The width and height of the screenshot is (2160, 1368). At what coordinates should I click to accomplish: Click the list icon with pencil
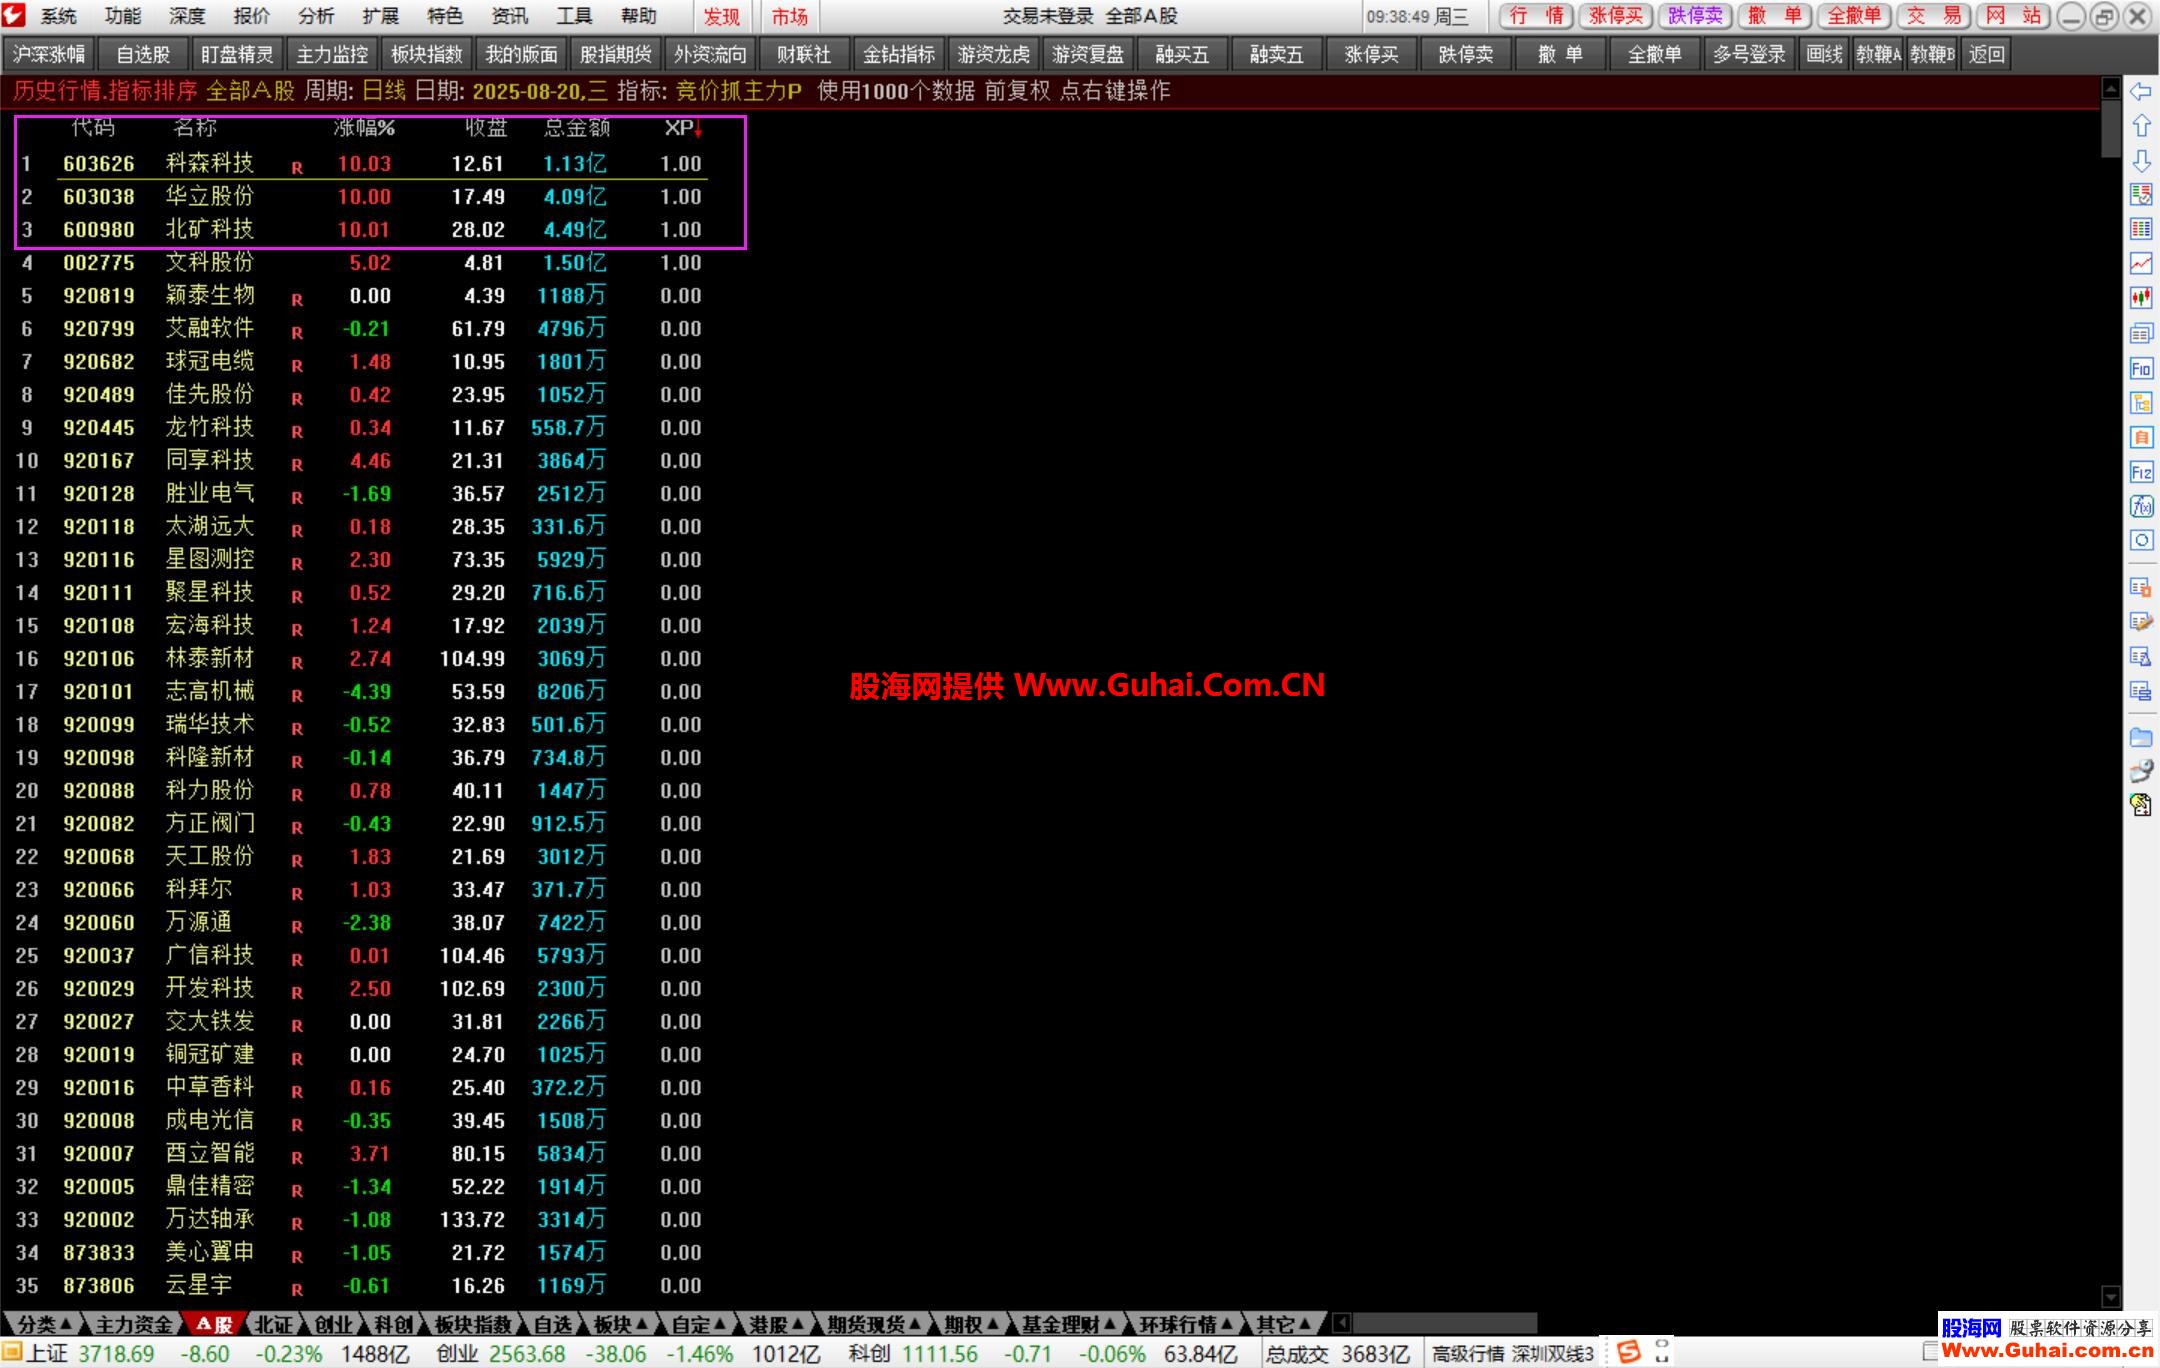2141,622
